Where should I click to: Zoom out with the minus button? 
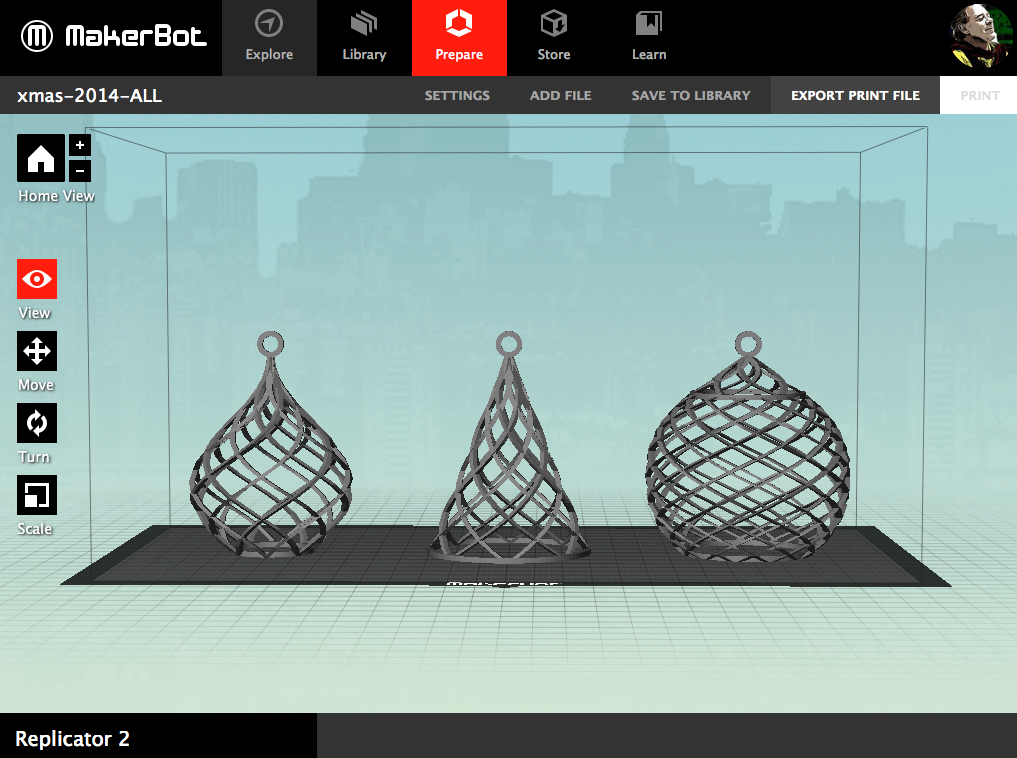(x=80, y=171)
